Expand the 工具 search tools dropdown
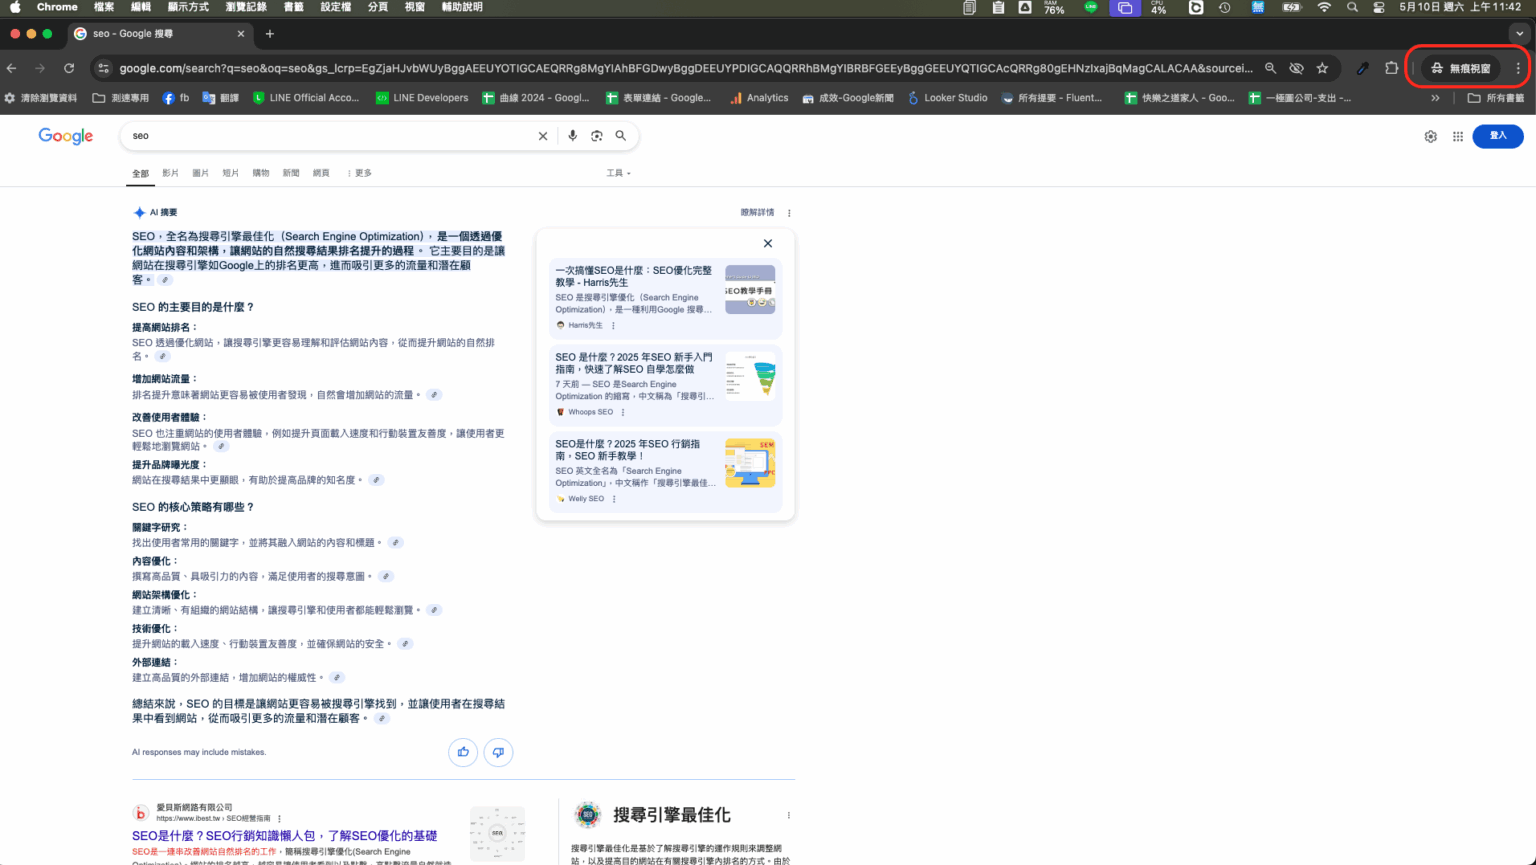Image resolution: width=1536 pixels, height=865 pixels. 618,173
